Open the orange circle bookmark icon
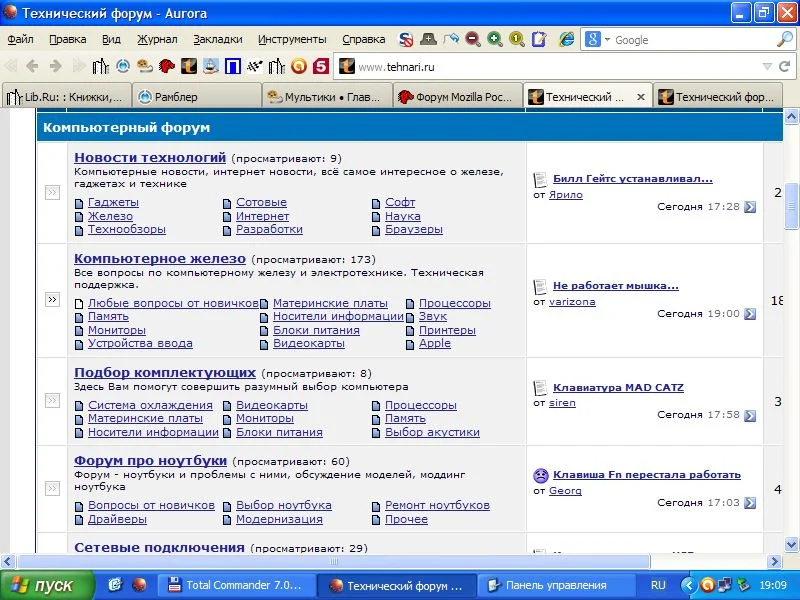This screenshot has height=600, width=800. (299, 66)
